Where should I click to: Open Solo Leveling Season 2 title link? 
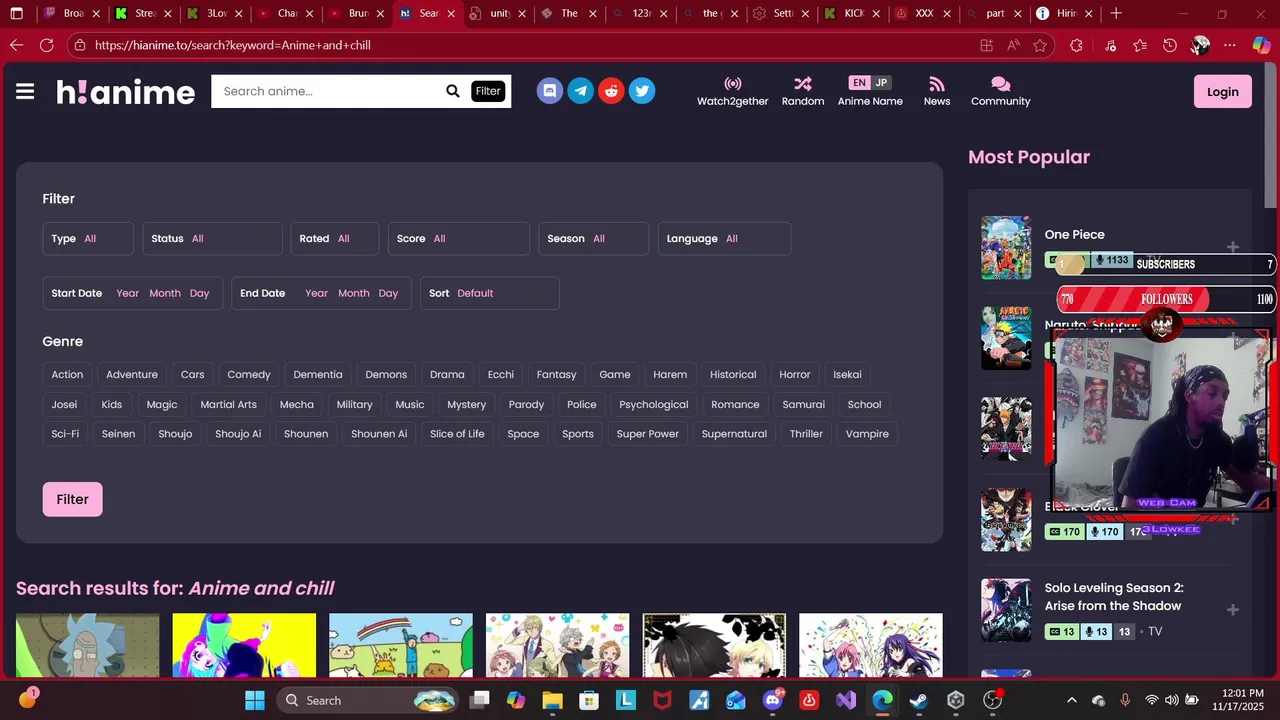[1114, 597]
